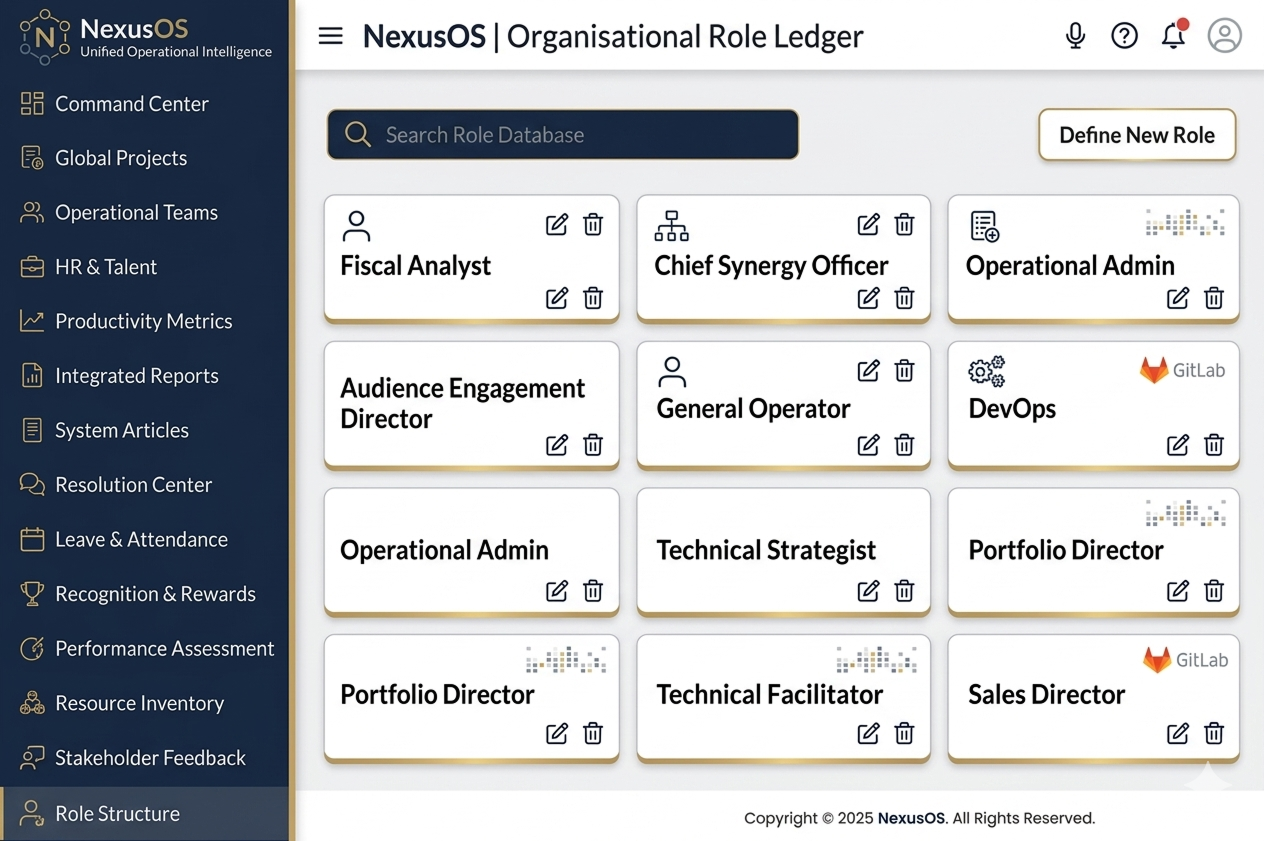Open the help question mark icon
The image size is (1264, 841).
[1124, 36]
